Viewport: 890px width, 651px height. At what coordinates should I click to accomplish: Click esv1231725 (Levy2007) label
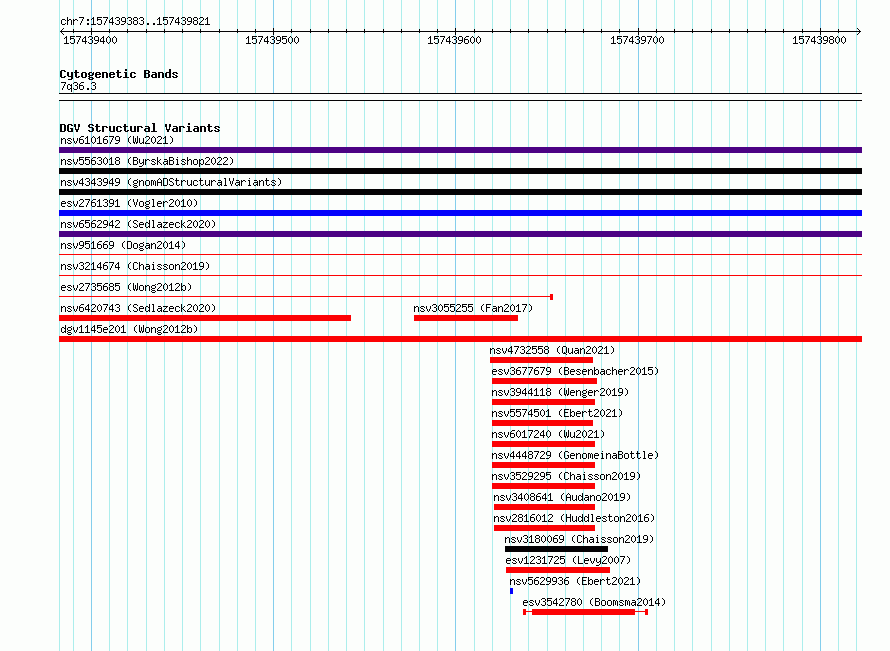coord(568,560)
